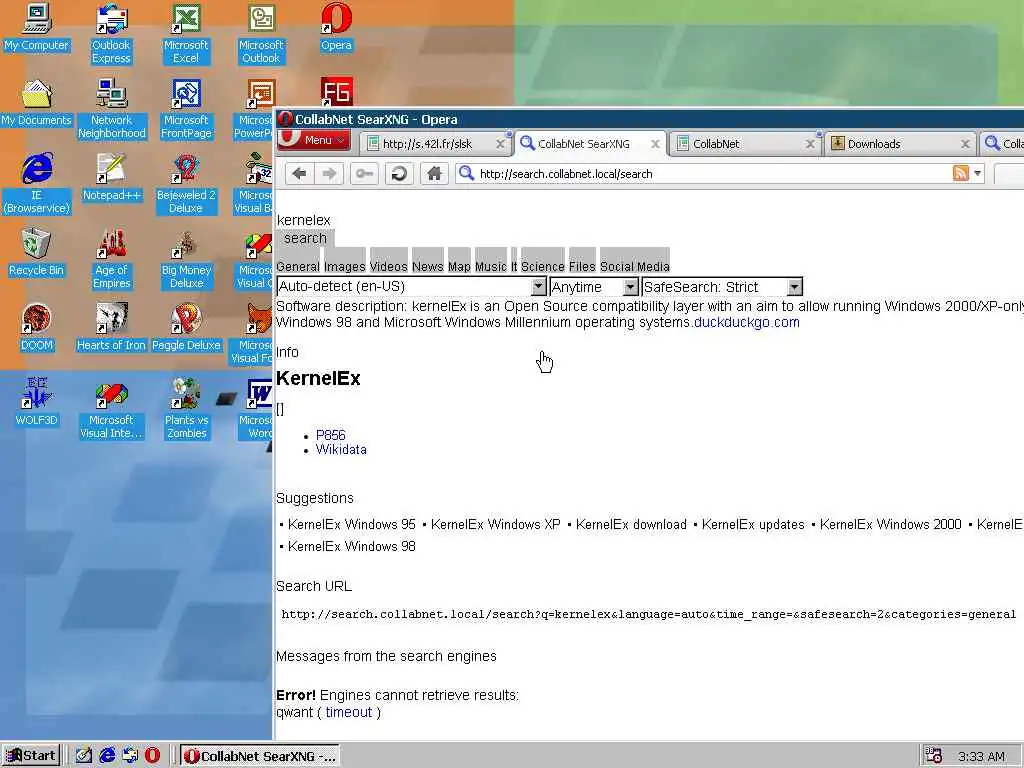Select the active CollabNet SearXNG tab
This screenshot has height=768, width=1024.
(x=590, y=144)
